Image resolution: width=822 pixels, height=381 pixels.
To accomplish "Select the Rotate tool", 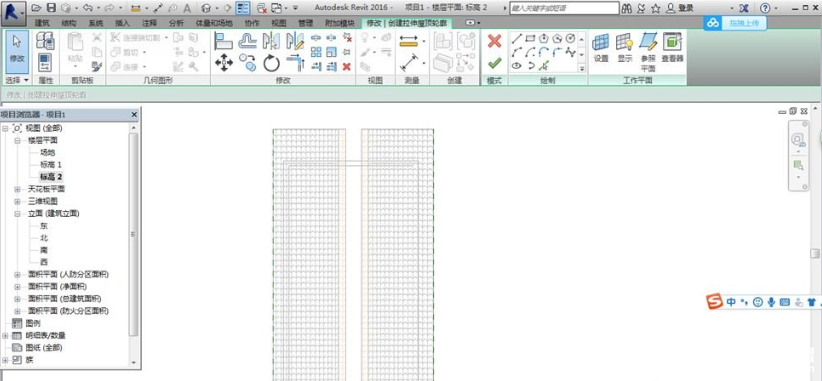I will (272, 63).
